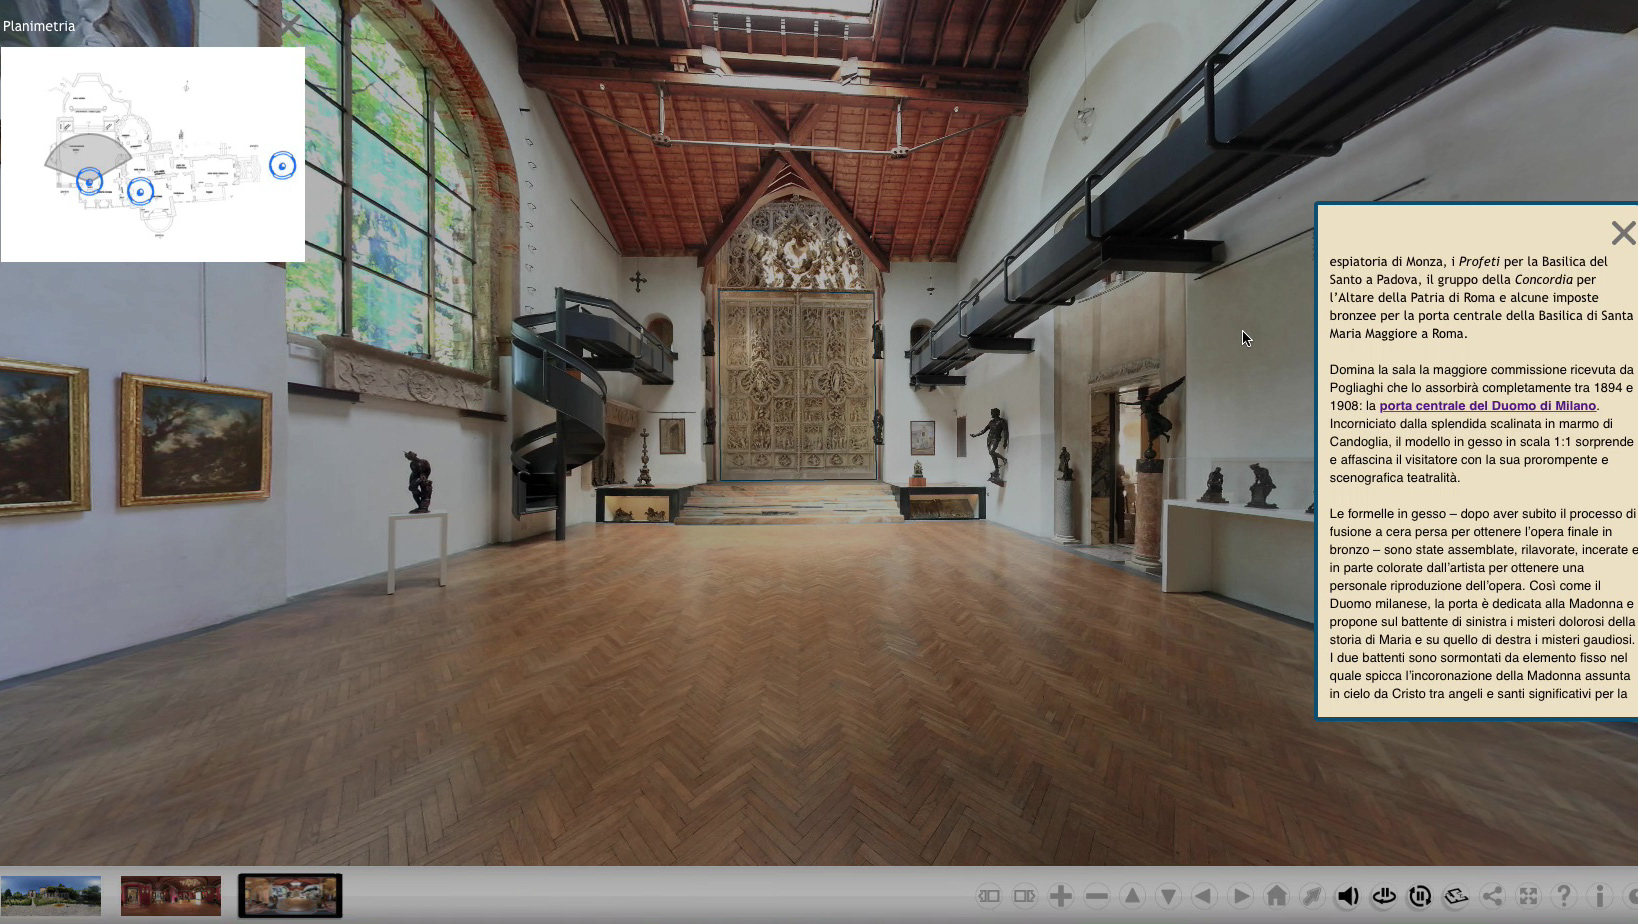The image size is (1638, 924).
Task: Select the current-room hotspot on the floor plan
Action: 89,181
